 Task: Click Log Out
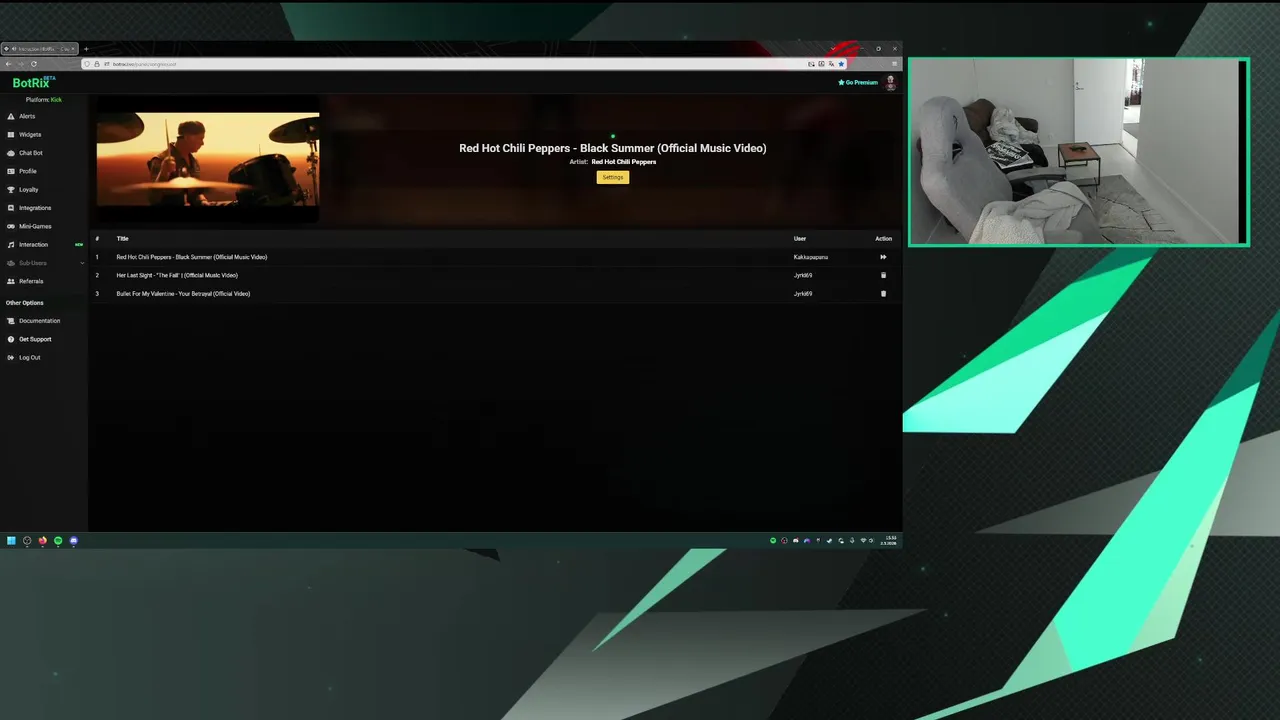pyautogui.click(x=30, y=358)
